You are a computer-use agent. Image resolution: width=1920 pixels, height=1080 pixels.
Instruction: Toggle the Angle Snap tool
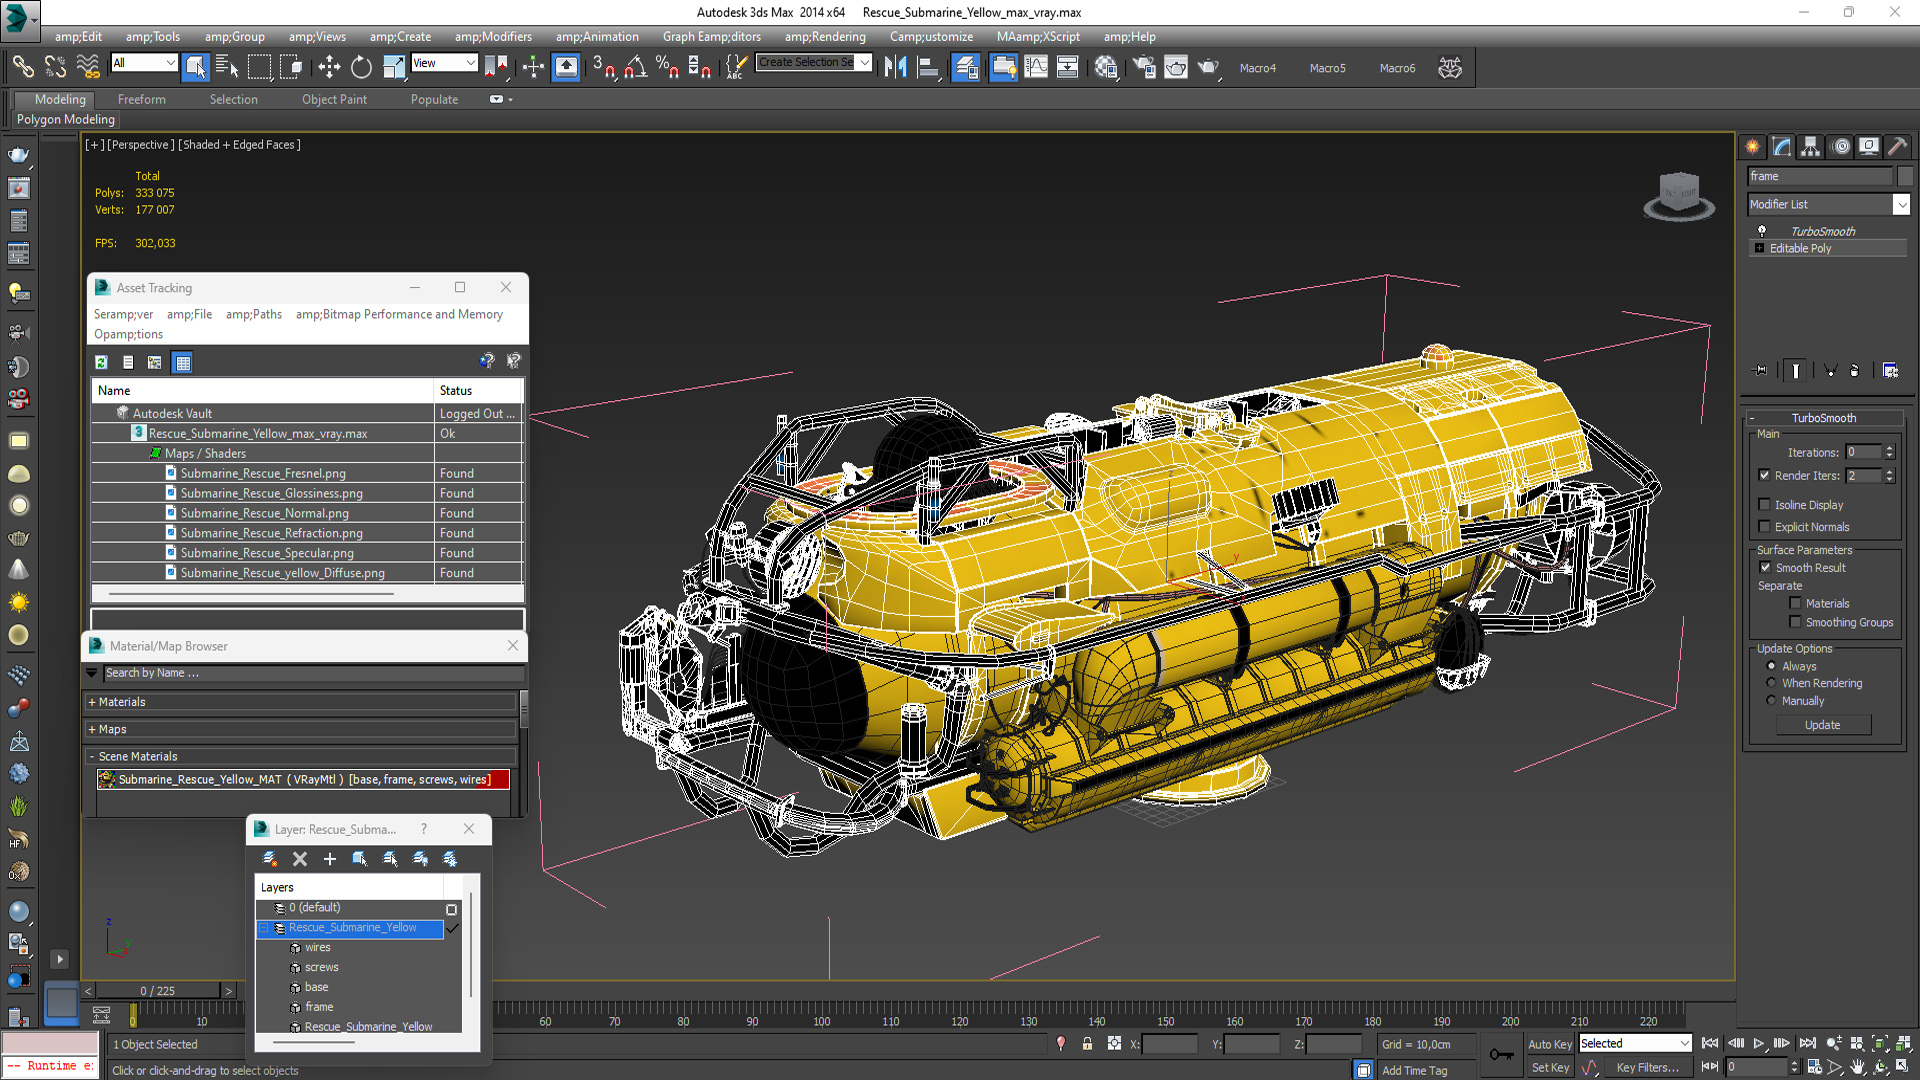(636, 67)
